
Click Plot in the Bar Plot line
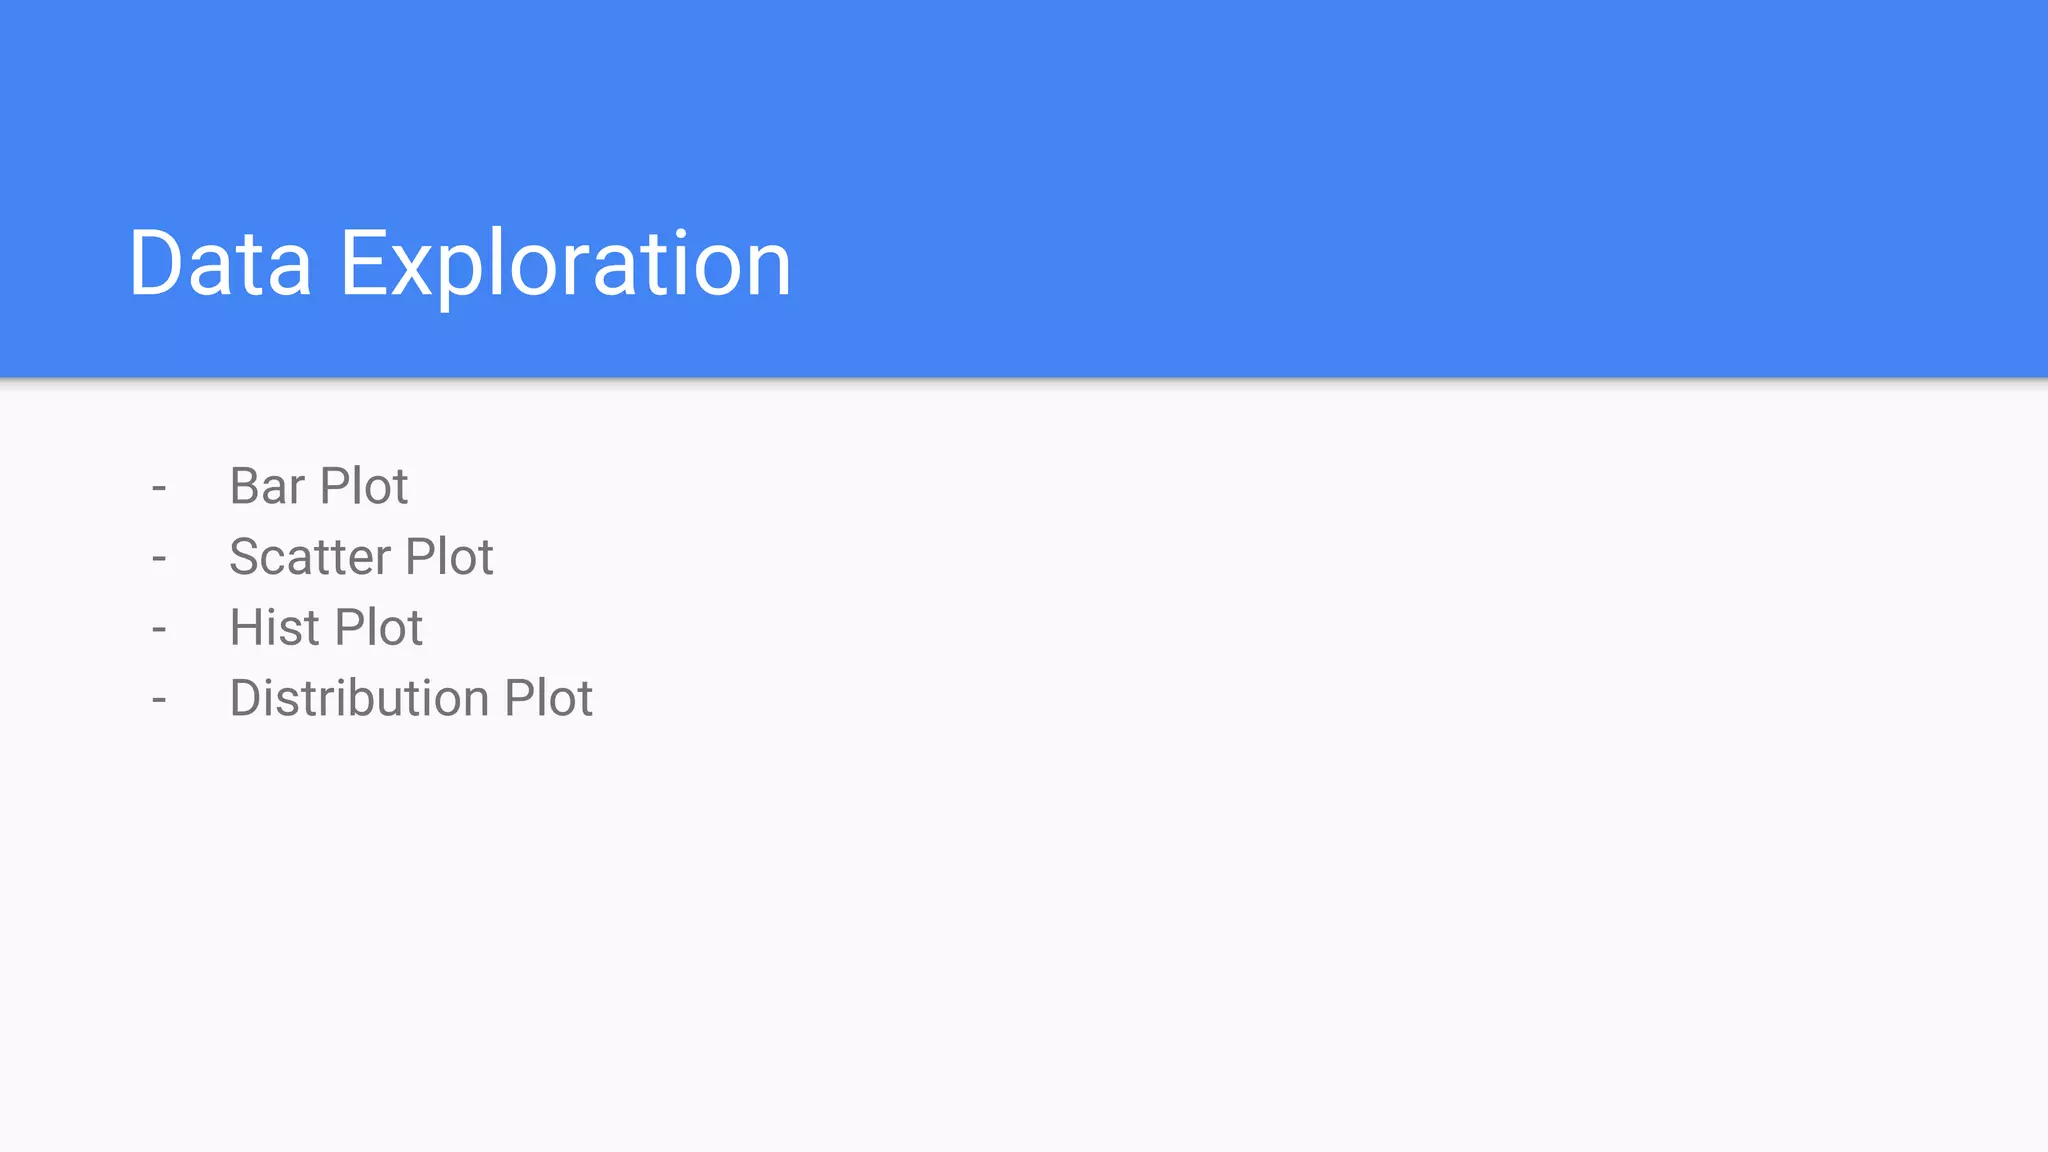(364, 487)
